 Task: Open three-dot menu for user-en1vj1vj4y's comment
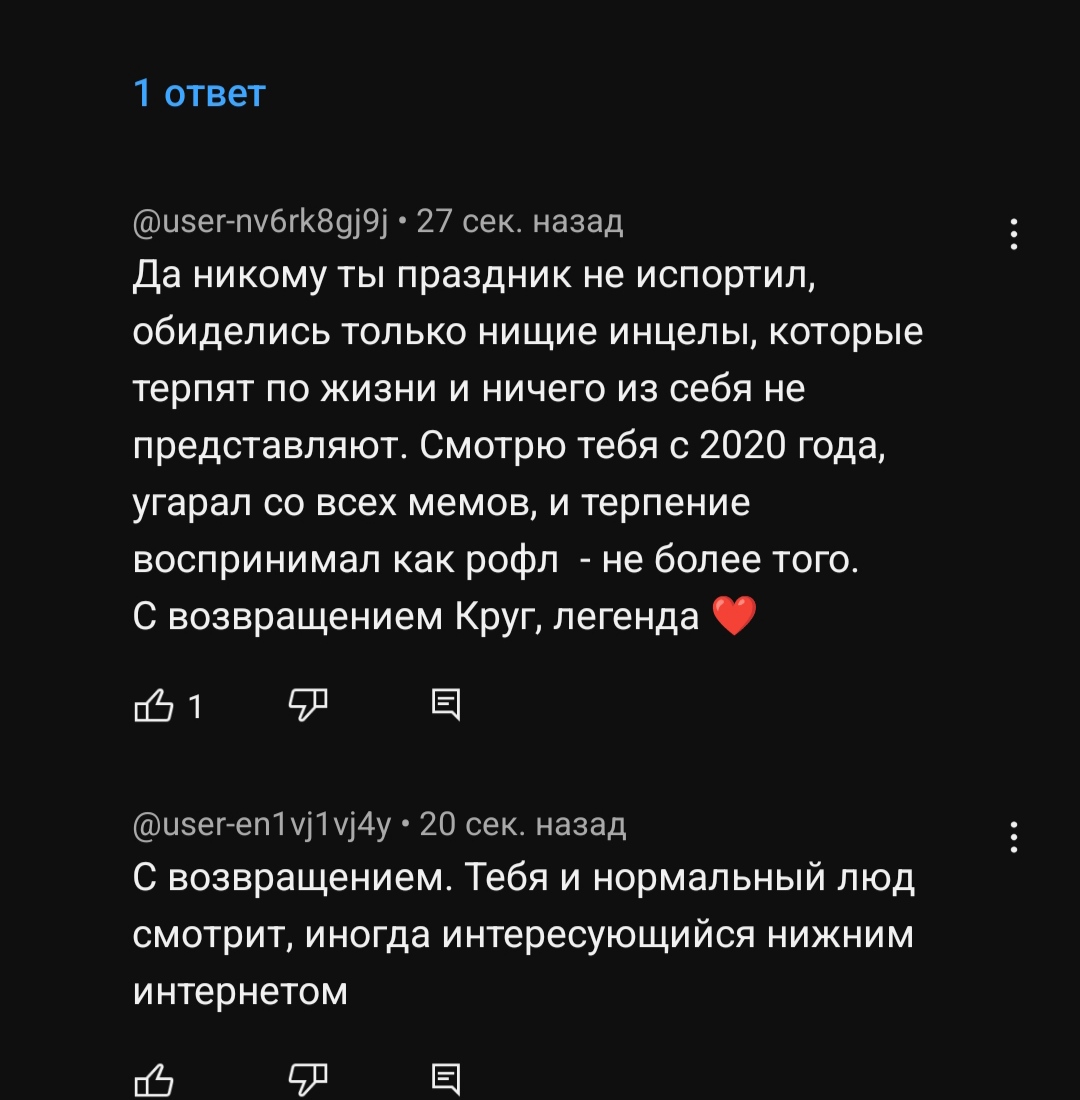[1014, 837]
